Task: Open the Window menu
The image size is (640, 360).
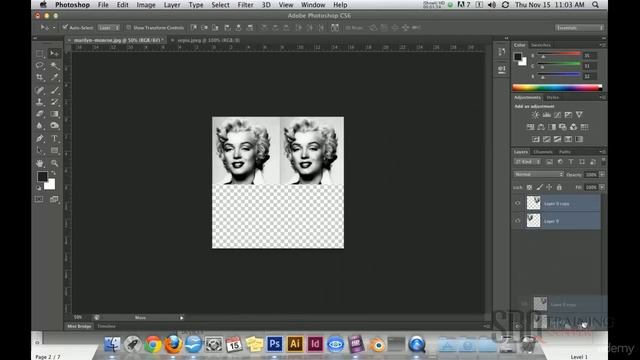Action: pyautogui.click(x=313, y=5)
